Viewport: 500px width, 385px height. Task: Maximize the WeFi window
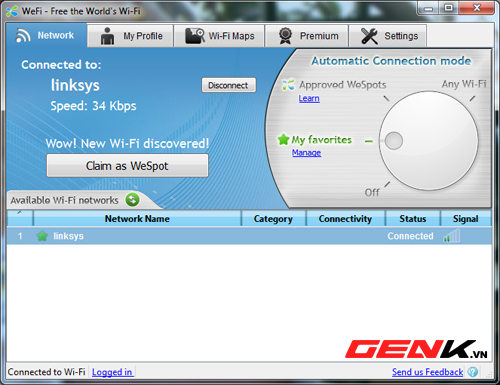(x=449, y=8)
